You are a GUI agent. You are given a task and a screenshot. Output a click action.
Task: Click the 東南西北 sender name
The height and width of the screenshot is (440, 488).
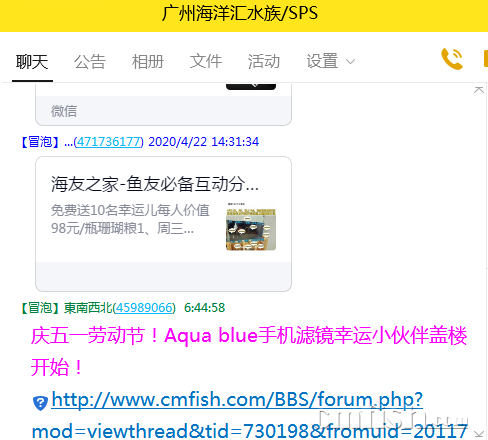88,308
